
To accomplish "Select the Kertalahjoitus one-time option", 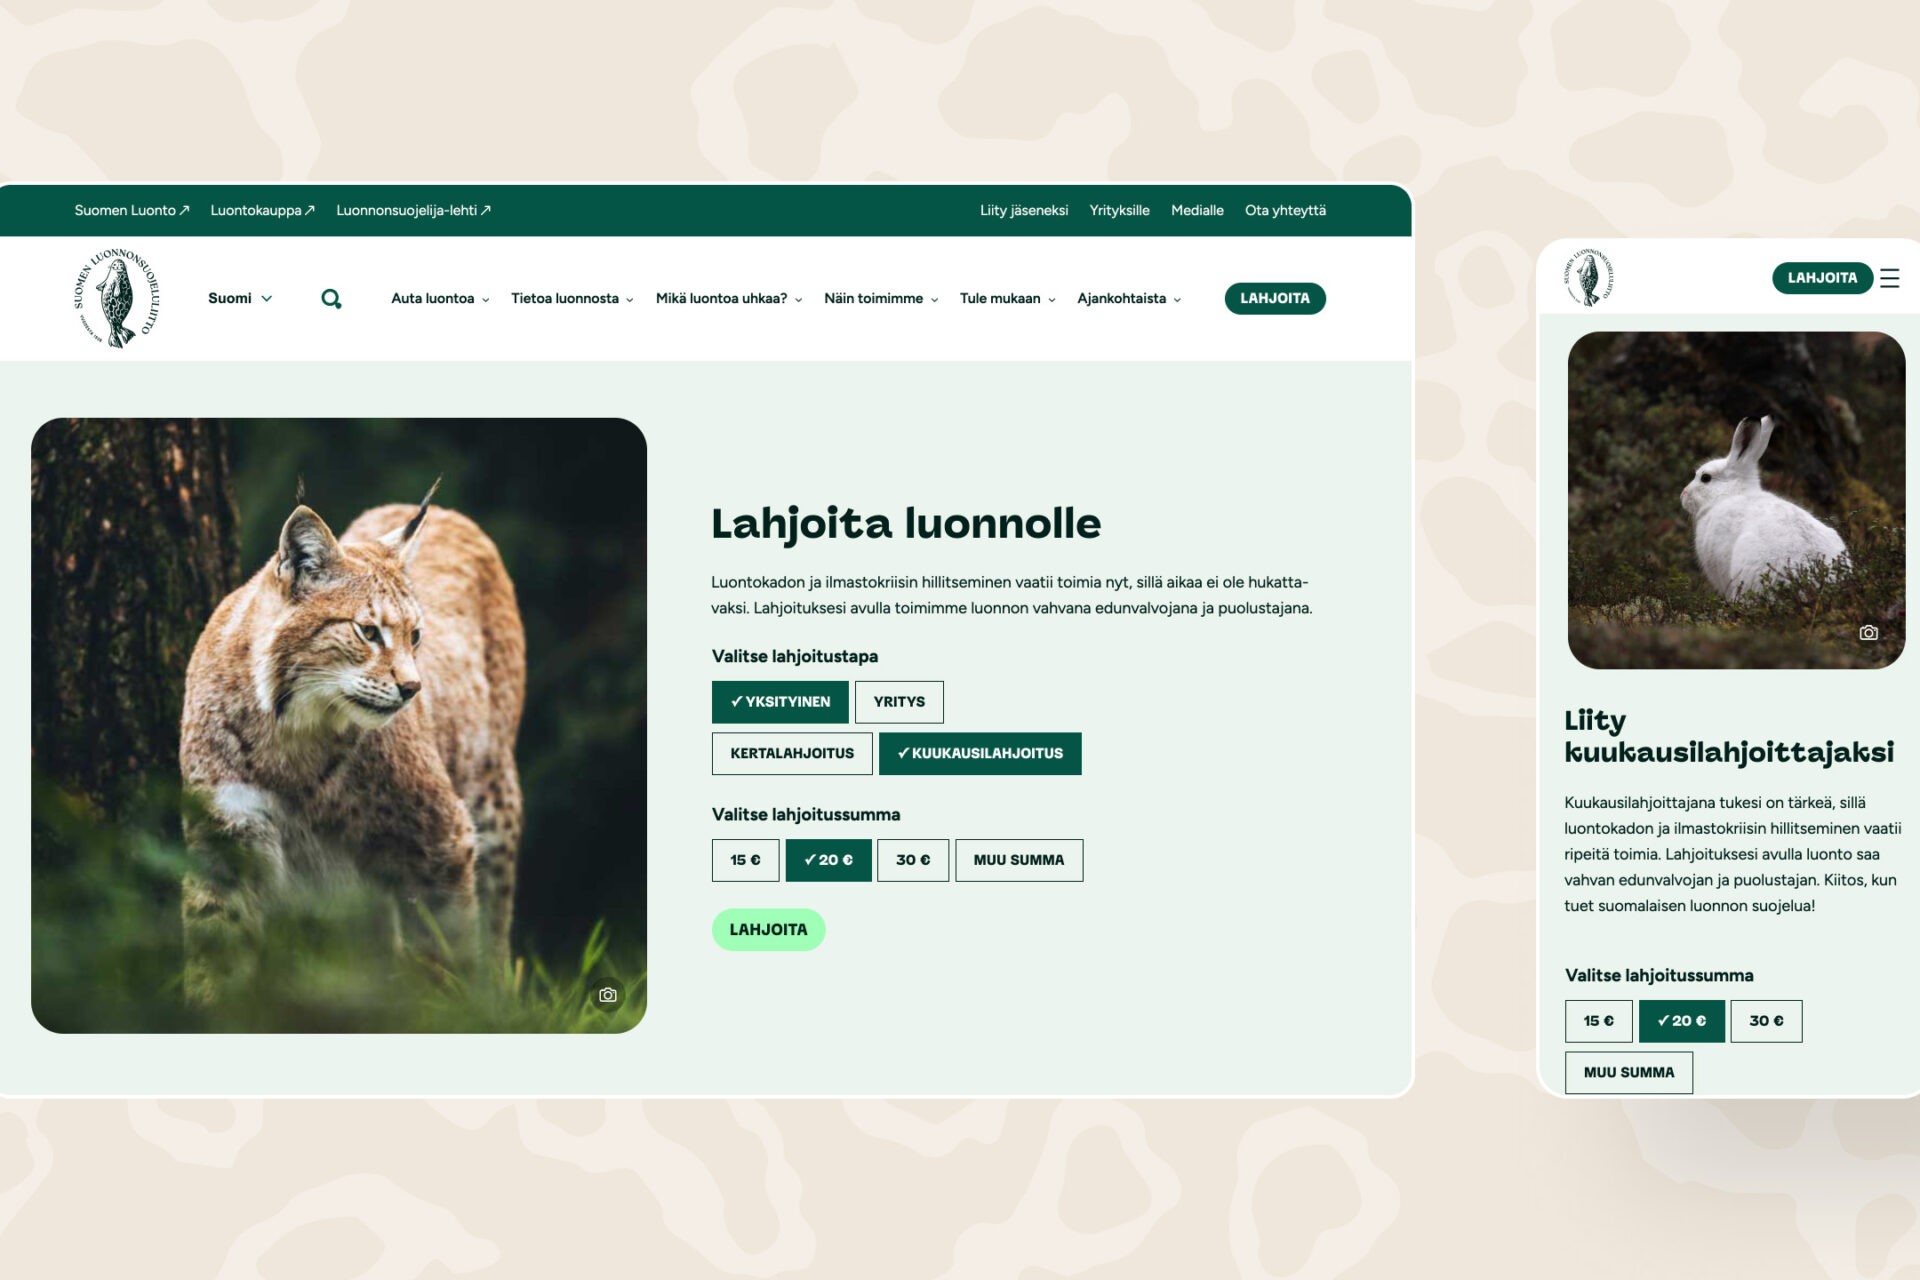I will [x=792, y=753].
